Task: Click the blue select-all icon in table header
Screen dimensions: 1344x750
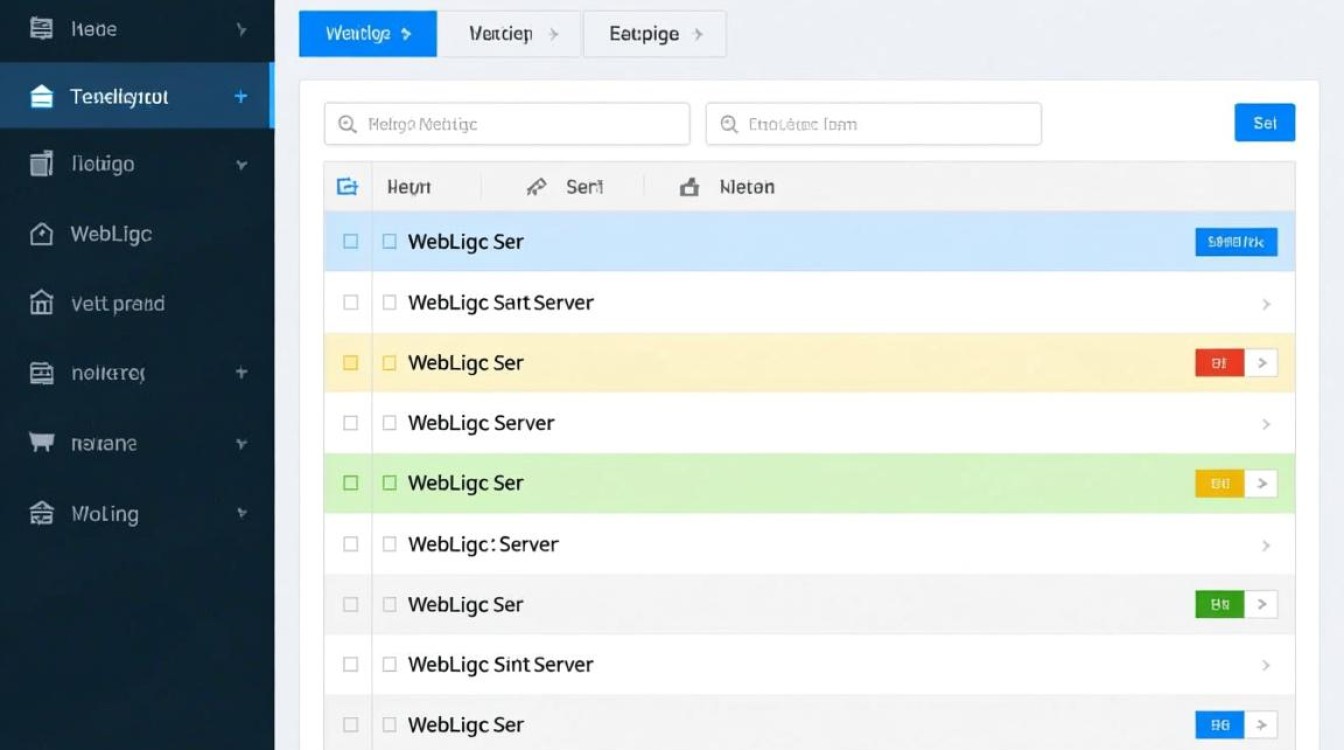Action: [347, 187]
